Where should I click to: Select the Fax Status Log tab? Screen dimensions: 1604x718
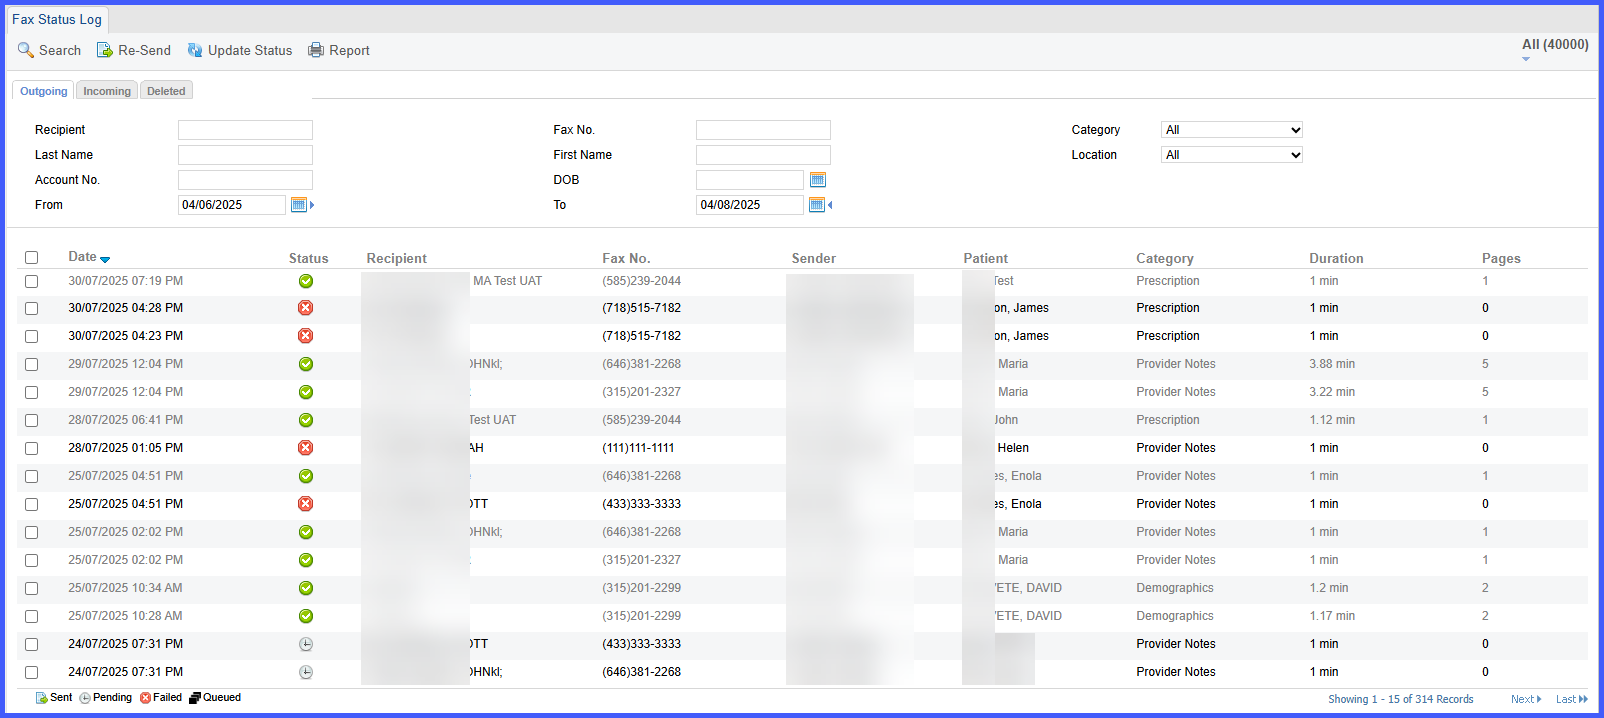(x=57, y=19)
